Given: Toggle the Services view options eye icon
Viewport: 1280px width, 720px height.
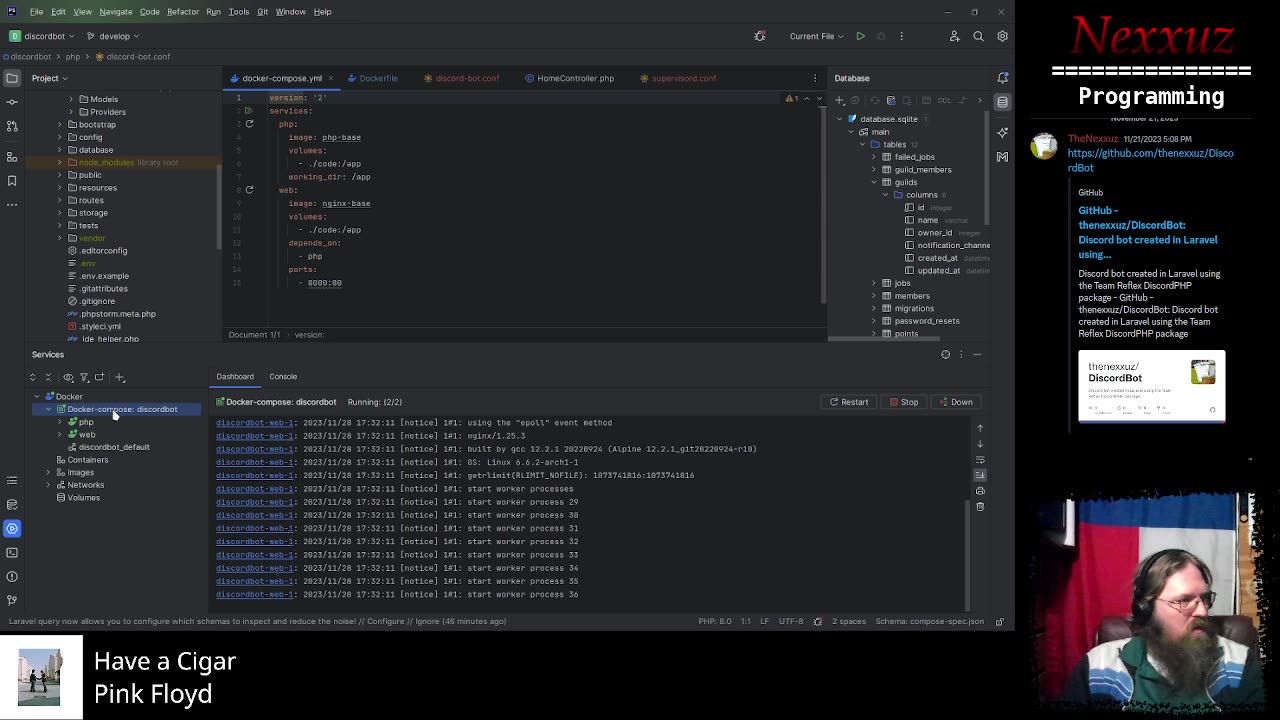Looking at the screenshot, I should point(68,377).
